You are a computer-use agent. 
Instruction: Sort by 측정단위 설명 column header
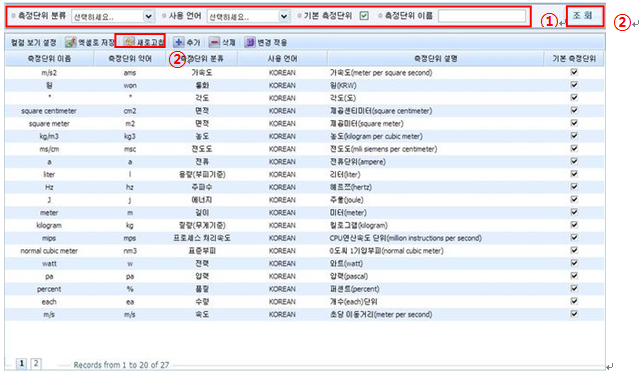[x=435, y=59]
